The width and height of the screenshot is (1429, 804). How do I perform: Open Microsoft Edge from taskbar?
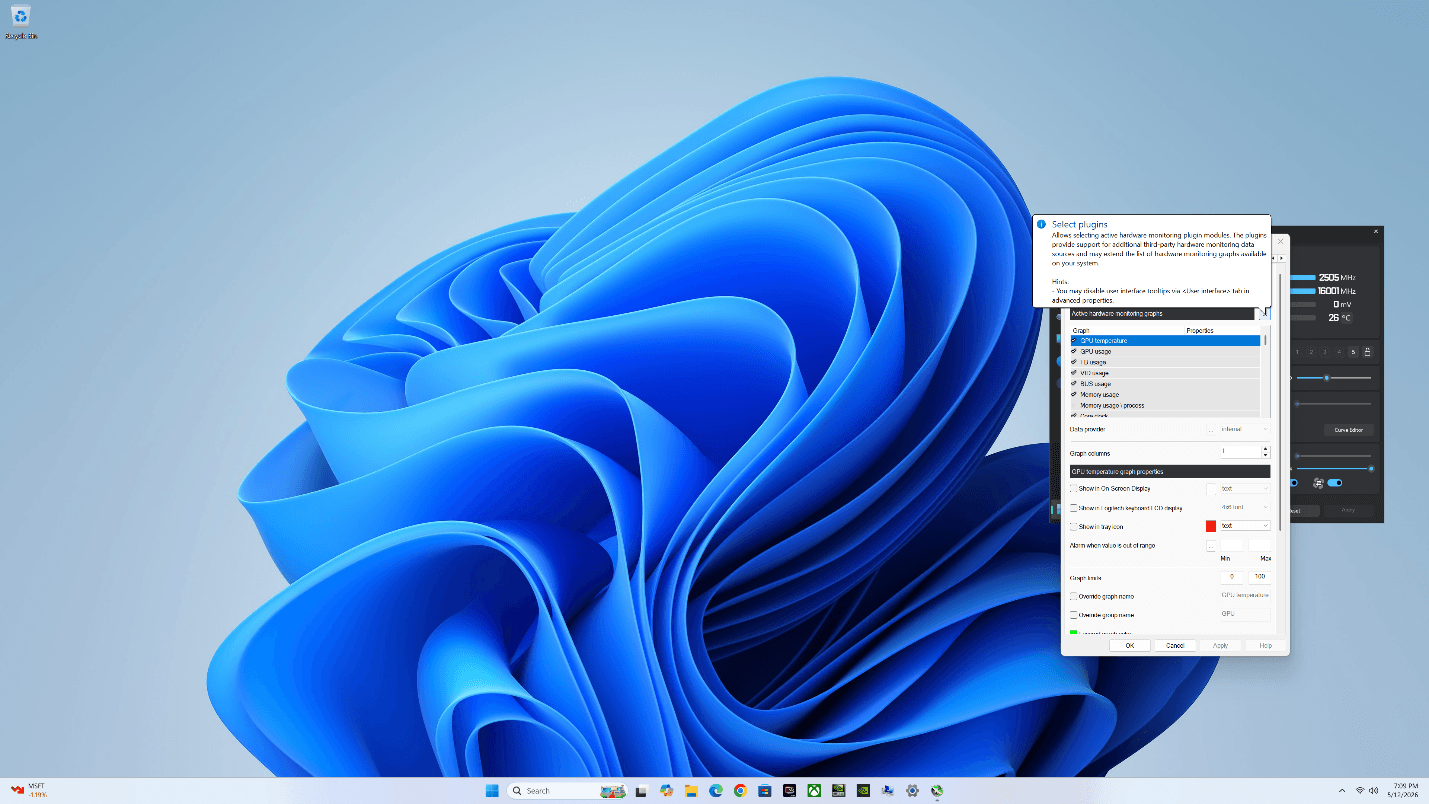tap(716, 790)
